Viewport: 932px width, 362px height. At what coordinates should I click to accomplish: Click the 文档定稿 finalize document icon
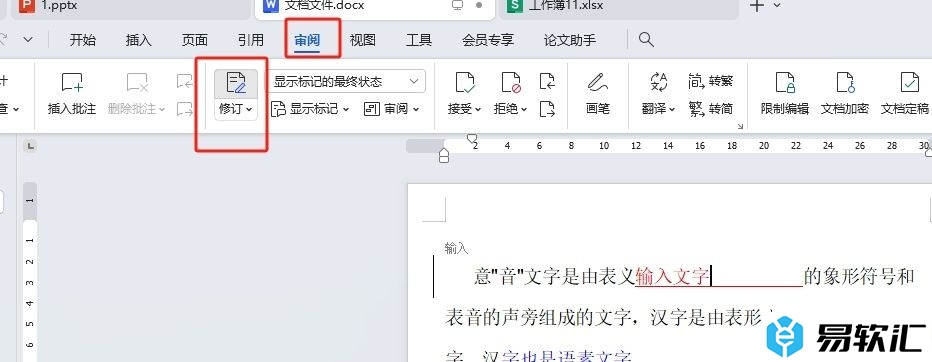909,83
